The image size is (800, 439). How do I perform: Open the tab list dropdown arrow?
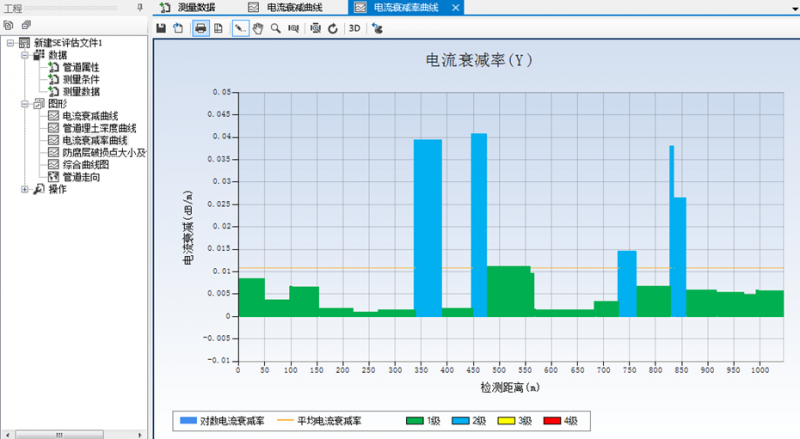tap(794, 9)
